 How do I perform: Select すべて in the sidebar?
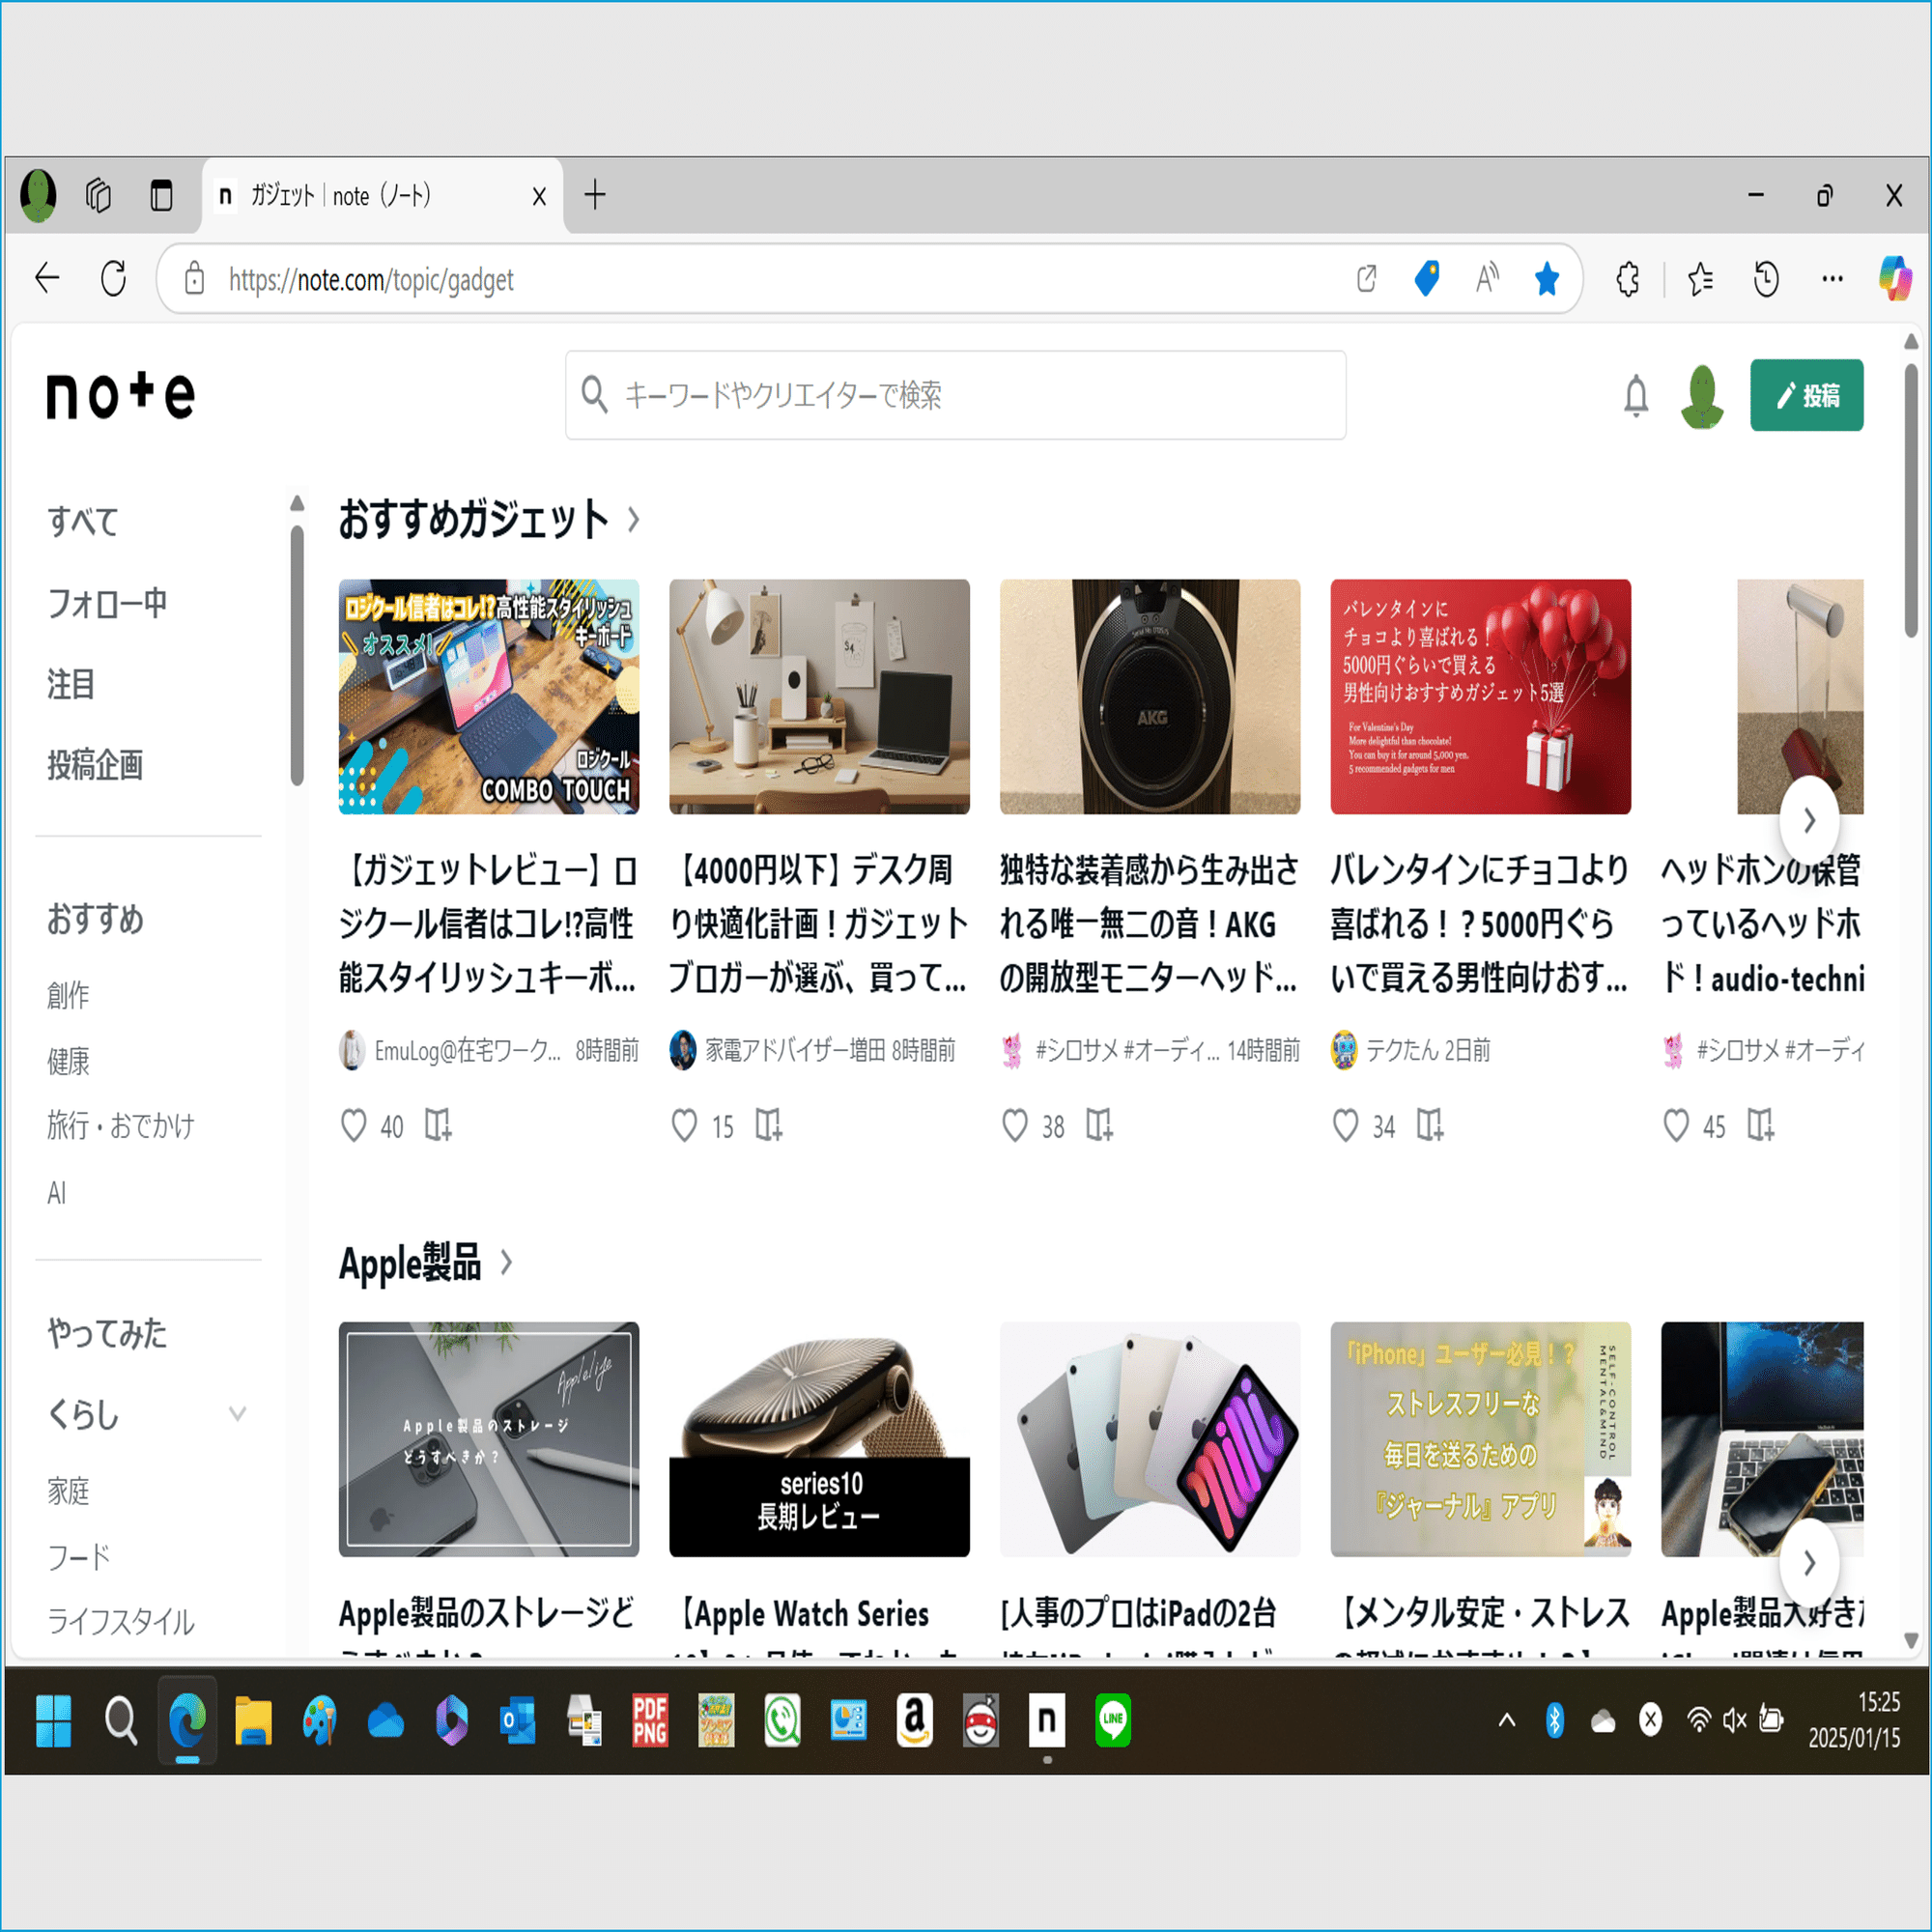coord(83,521)
